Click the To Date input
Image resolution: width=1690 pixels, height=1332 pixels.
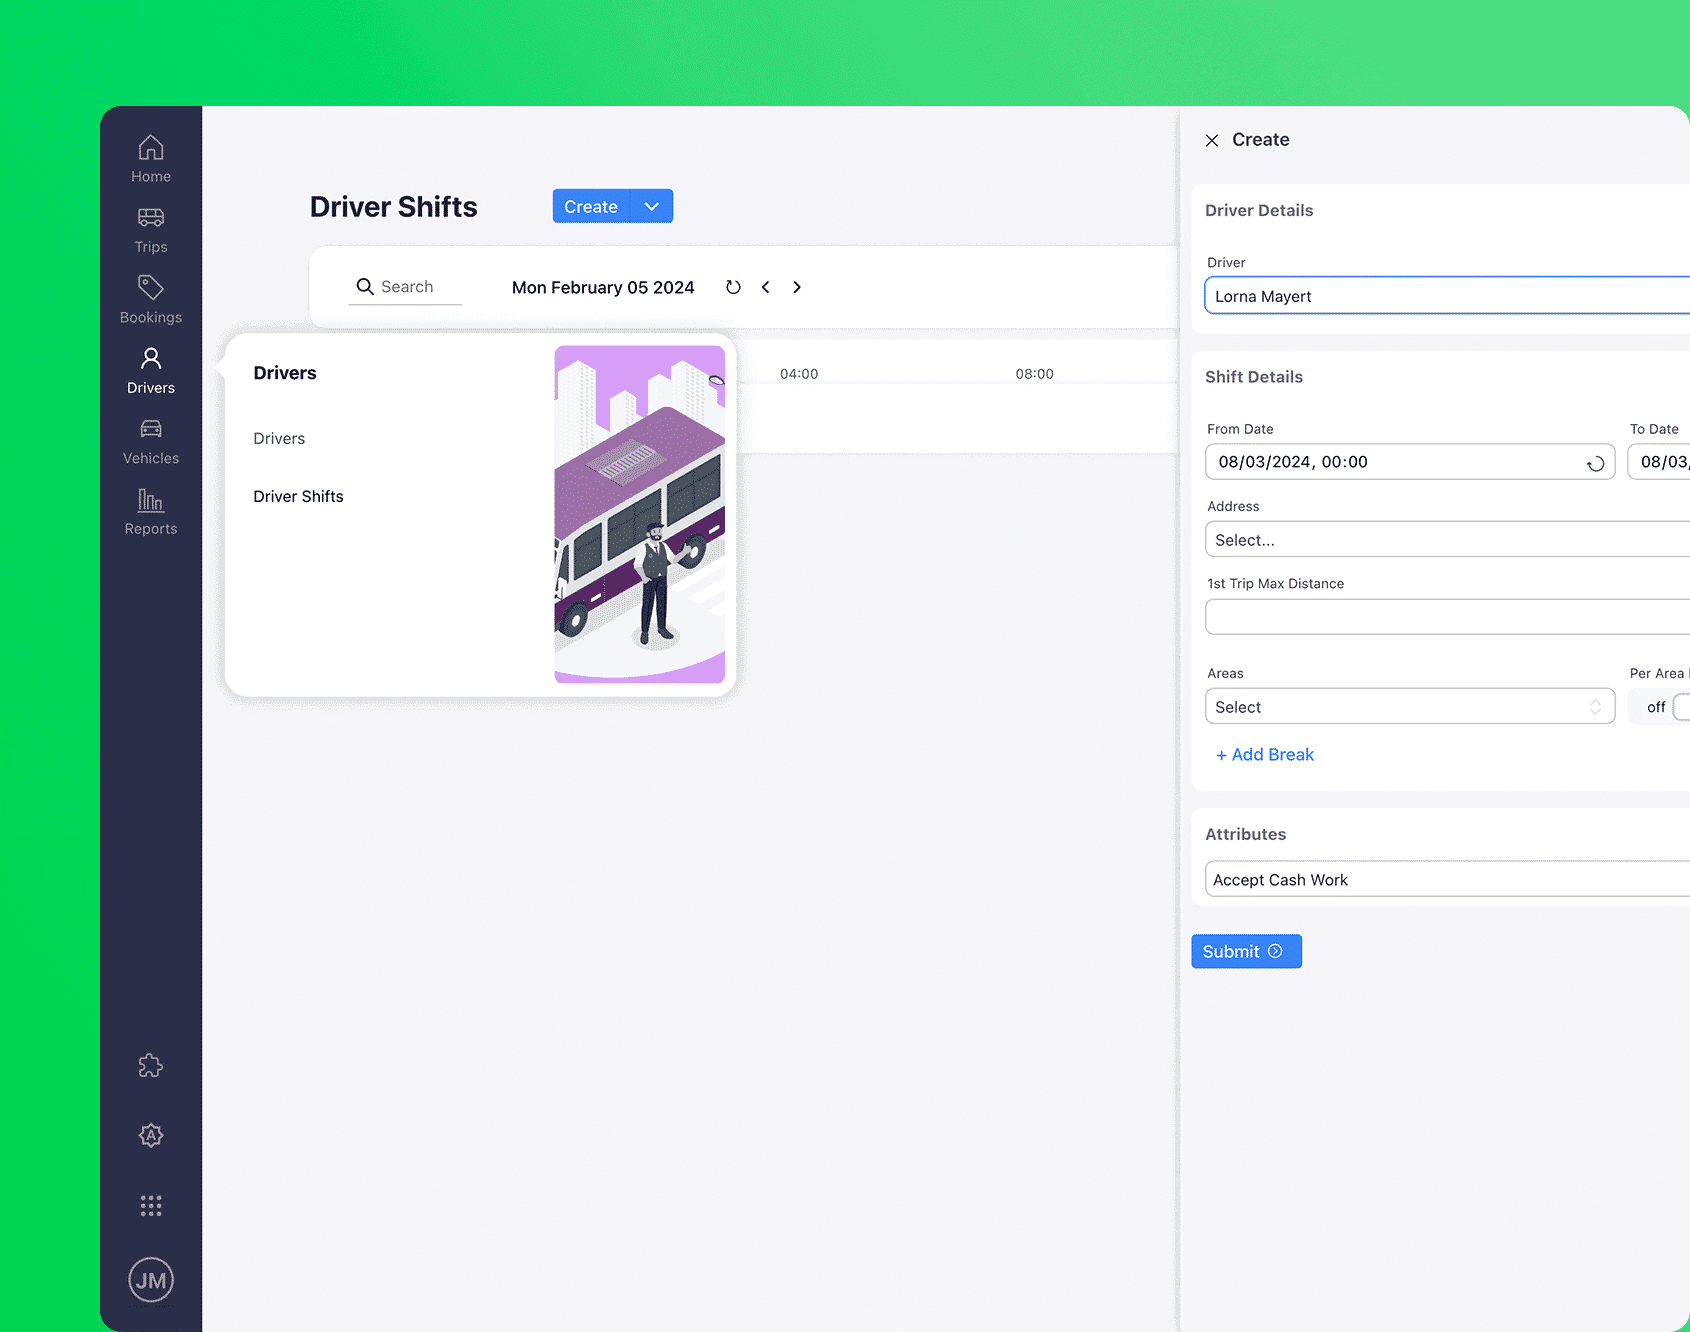coord(1659,462)
